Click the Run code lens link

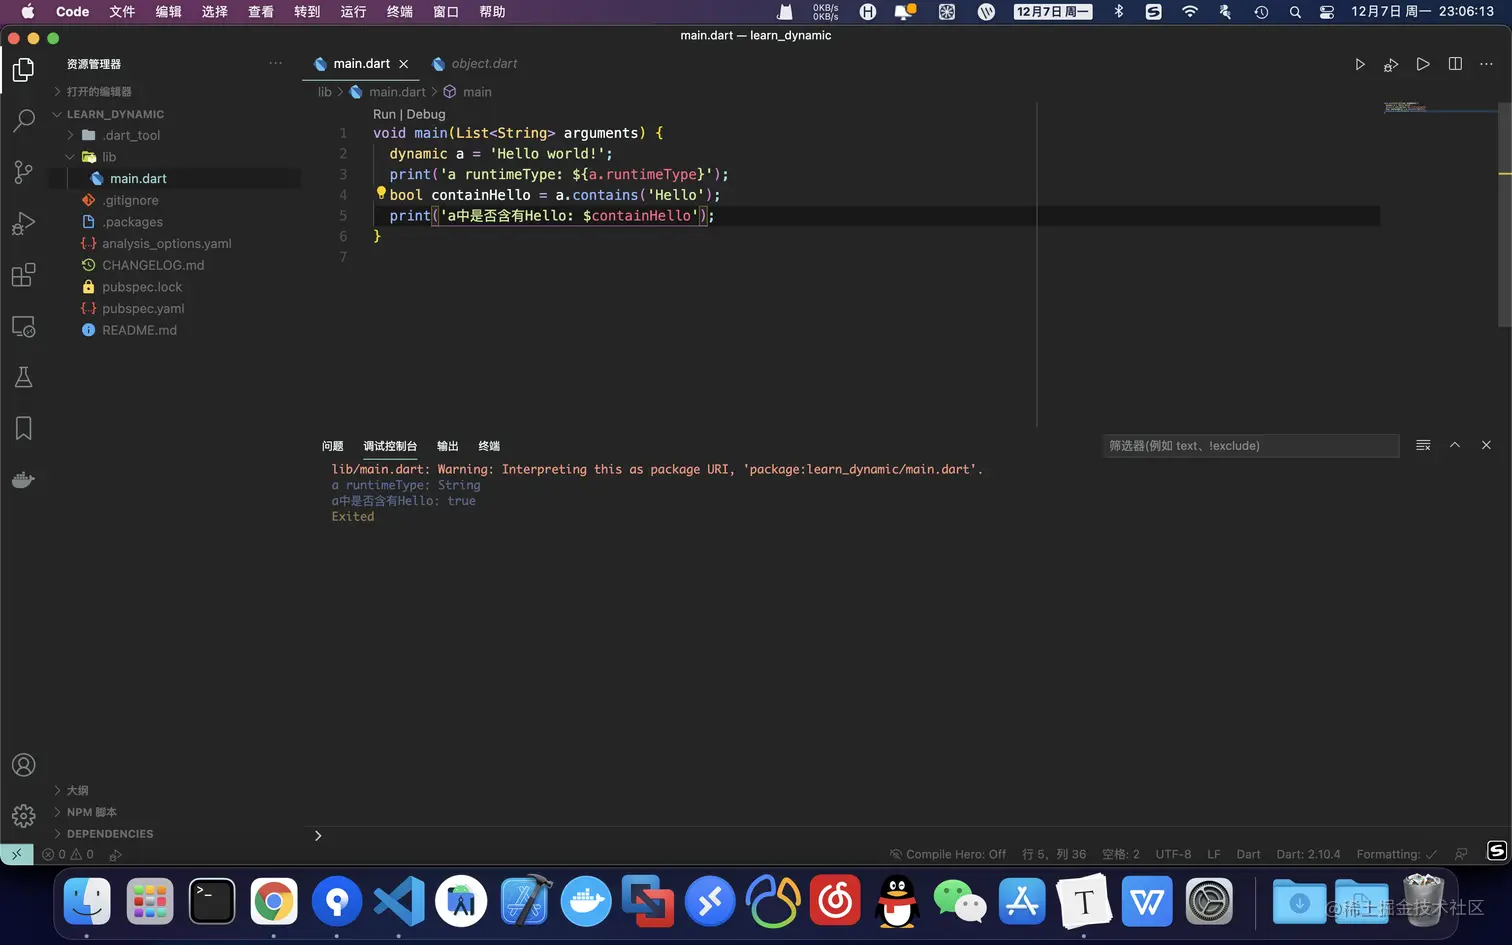[x=384, y=114]
